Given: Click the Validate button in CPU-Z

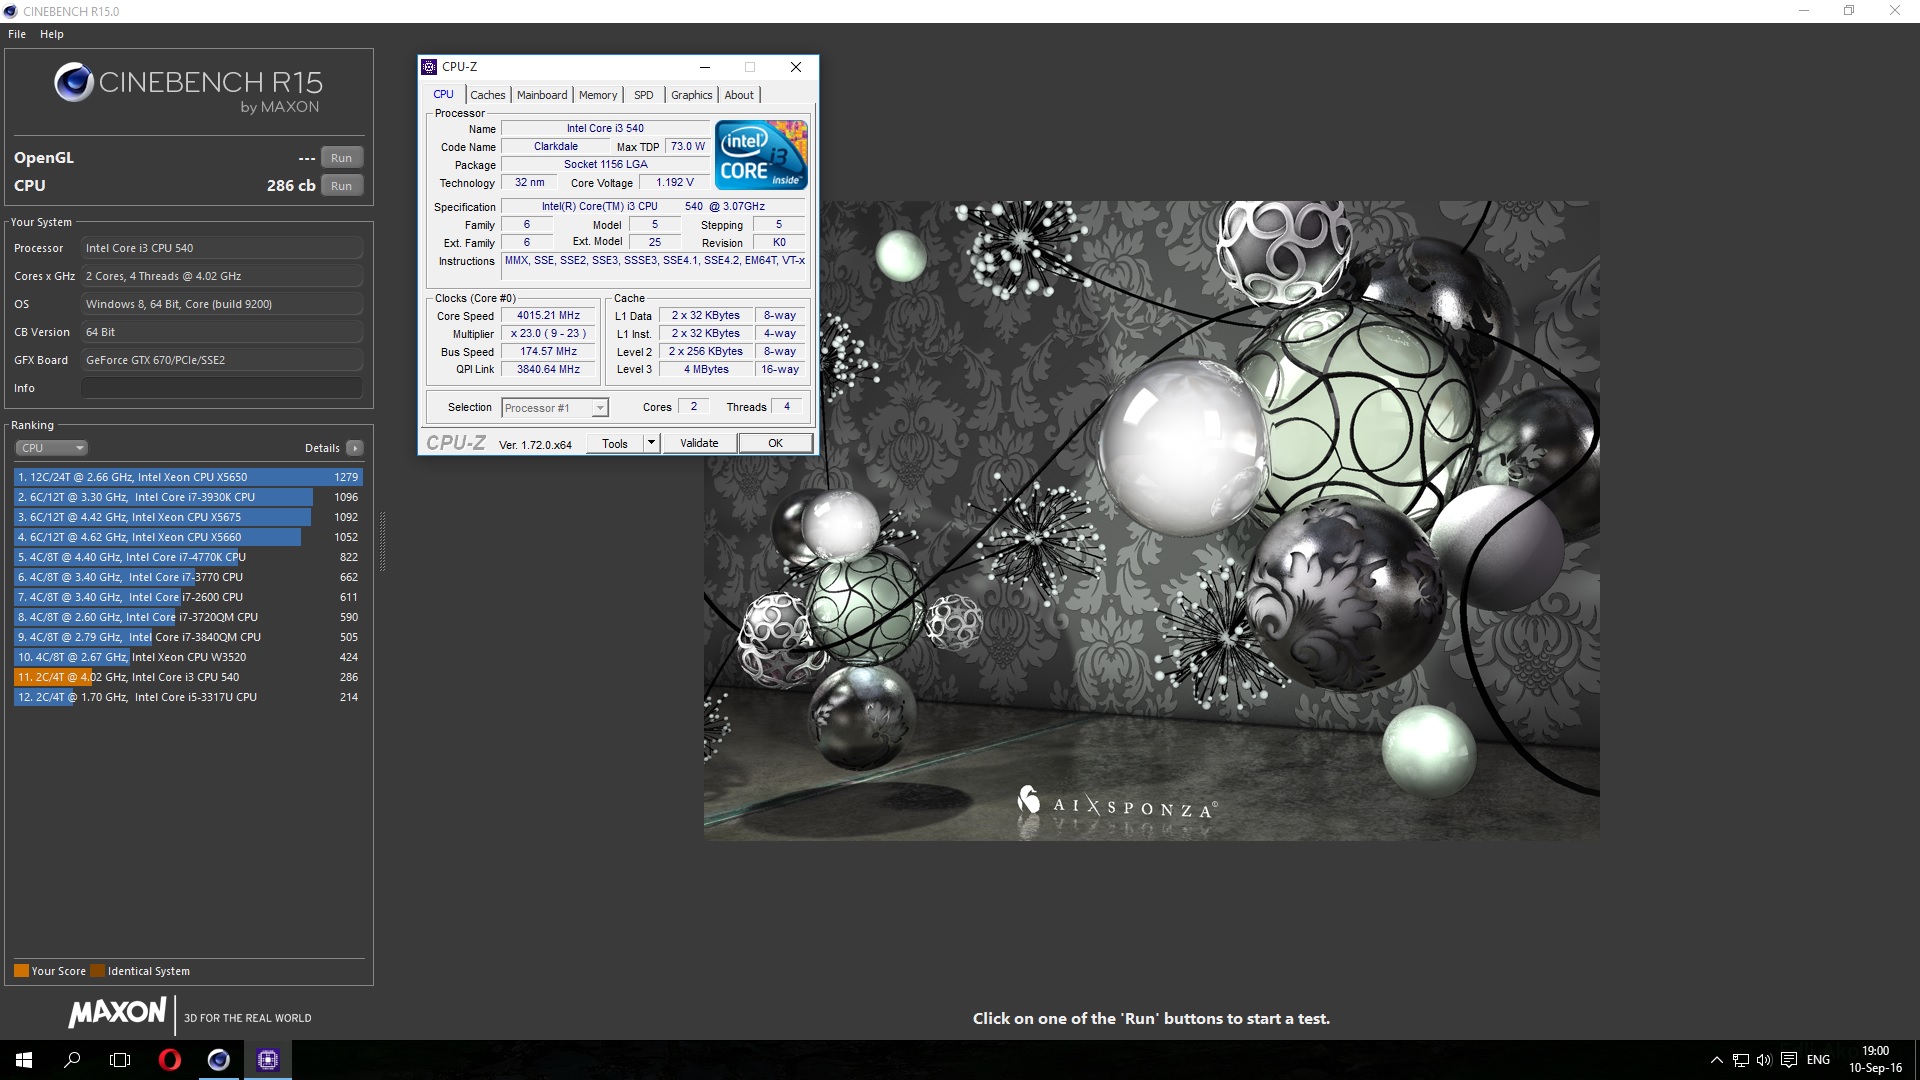Looking at the screenshot, I should (x=698, y=442).
